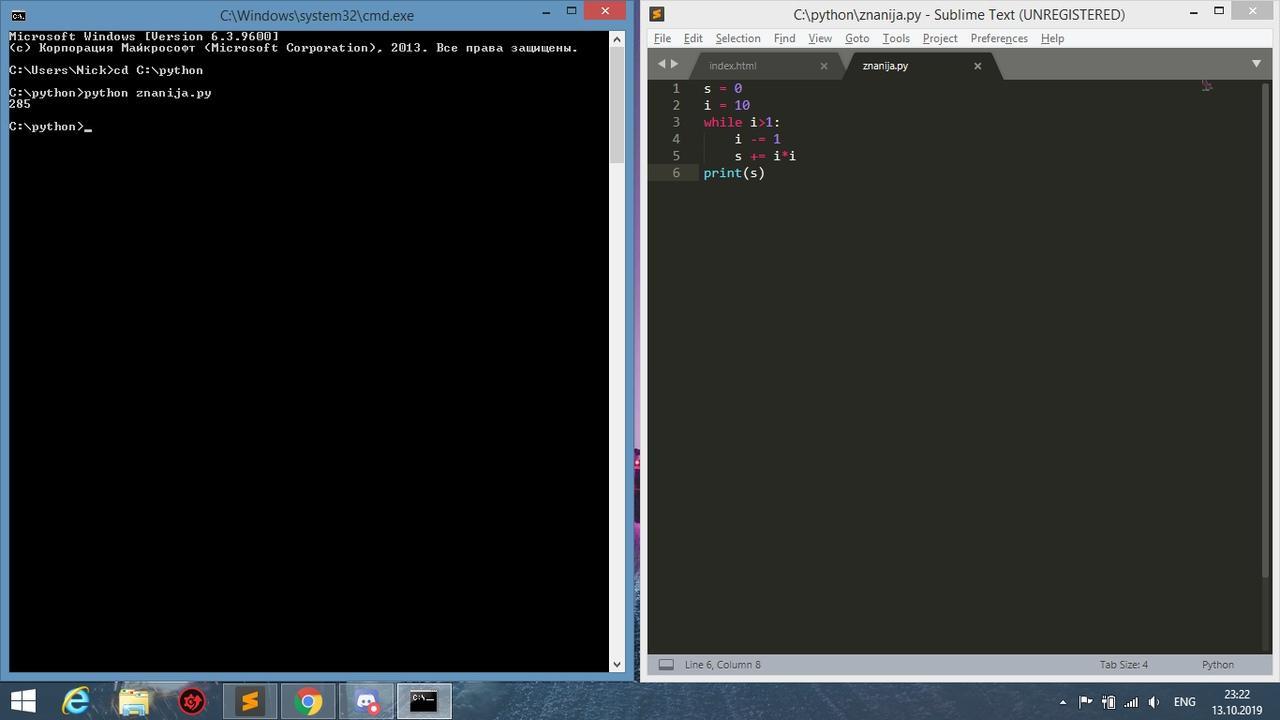Click the 'python znanija.py' command line in cmd
Screen dimensions: 1280x720
tap(110, 93)
